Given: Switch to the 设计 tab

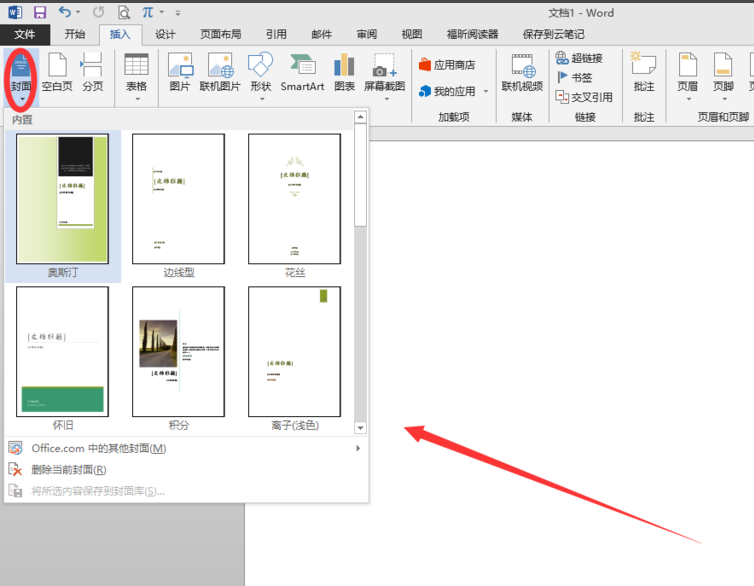Looking at the screenshot, I should pyautogui.click(x=165, y=34).
